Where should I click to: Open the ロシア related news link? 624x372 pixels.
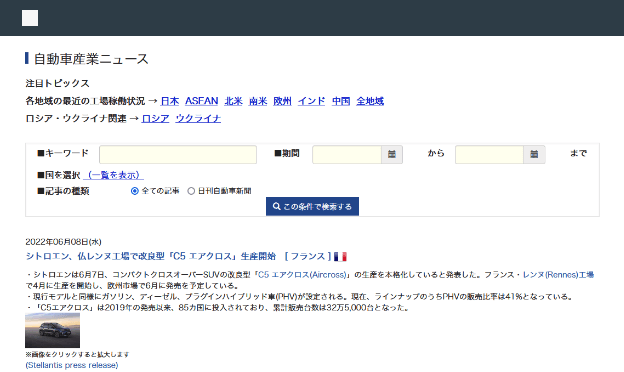155,119
